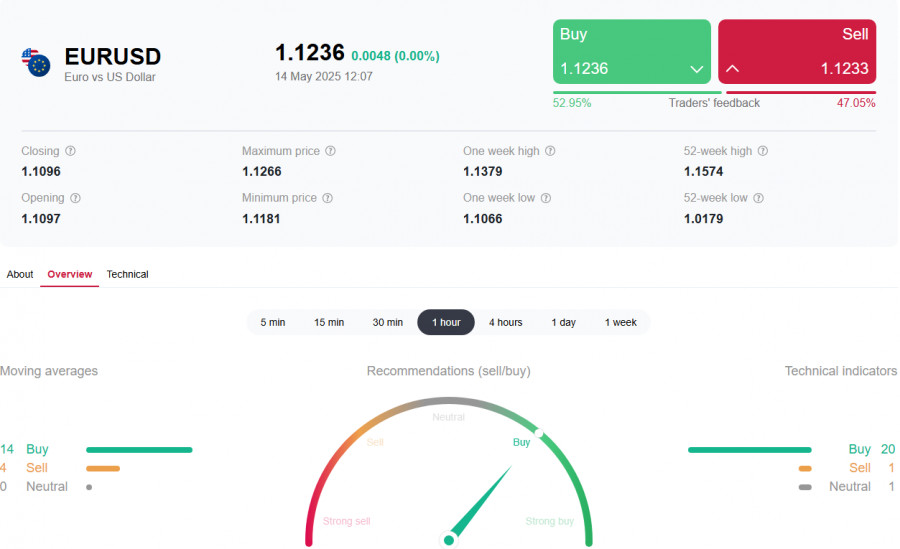The image size is (900, 549).
Task: Click the Traders' feedback label
Action: tap(714, 103)
